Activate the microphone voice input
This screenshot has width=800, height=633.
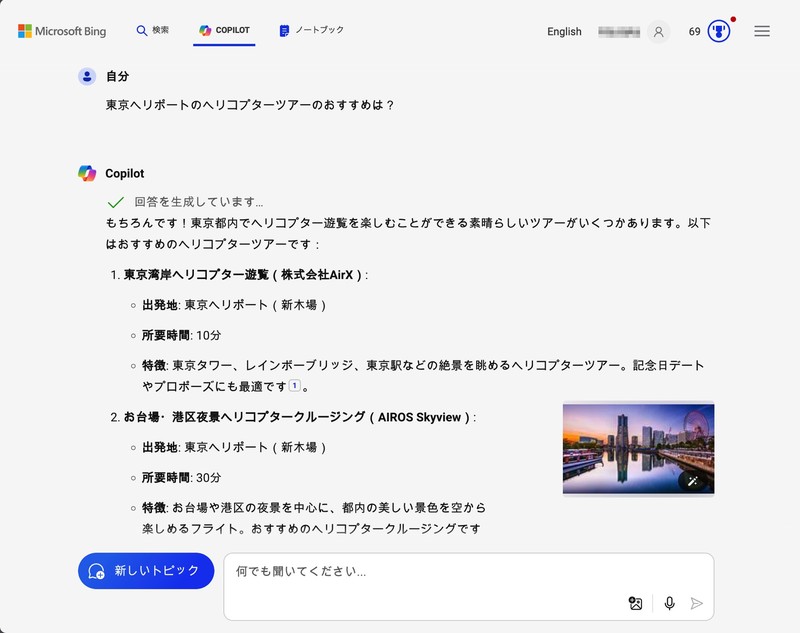click(x=670, y=603)
